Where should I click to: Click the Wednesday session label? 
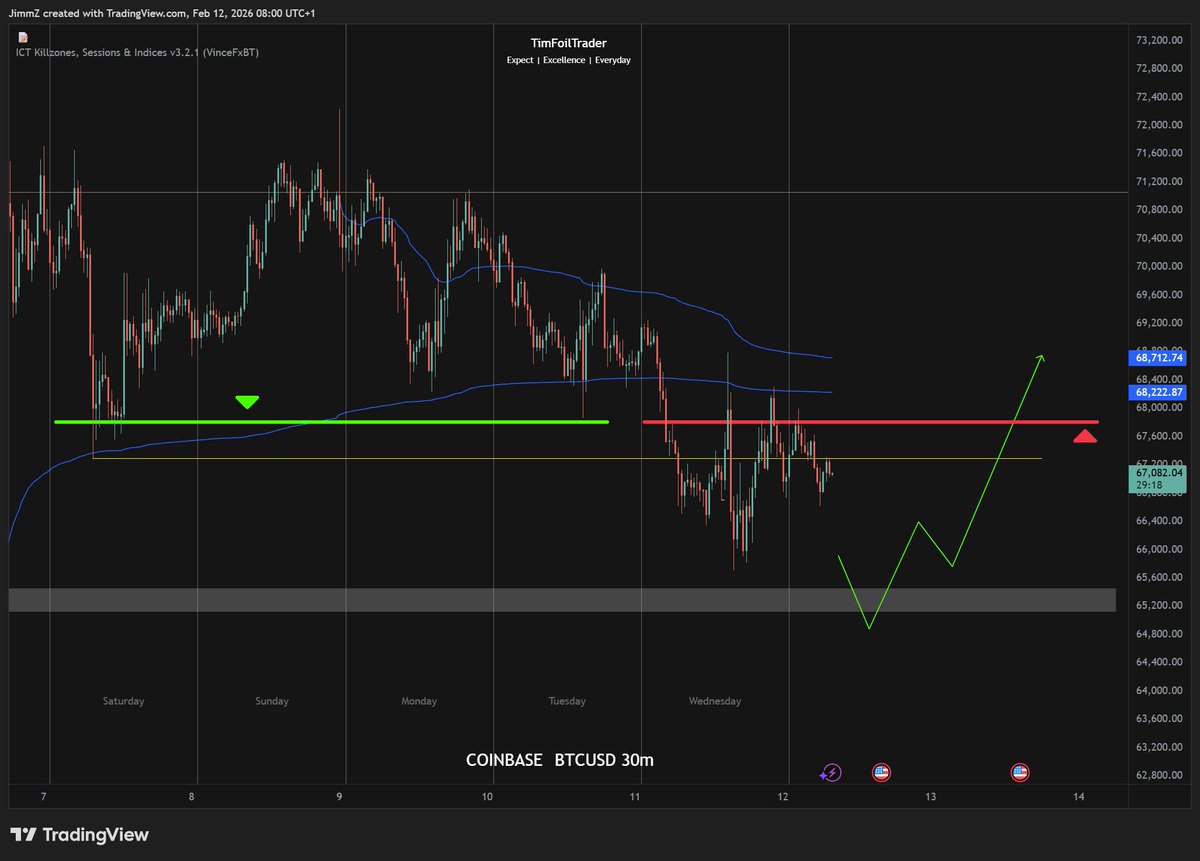[x=714, y=701]
